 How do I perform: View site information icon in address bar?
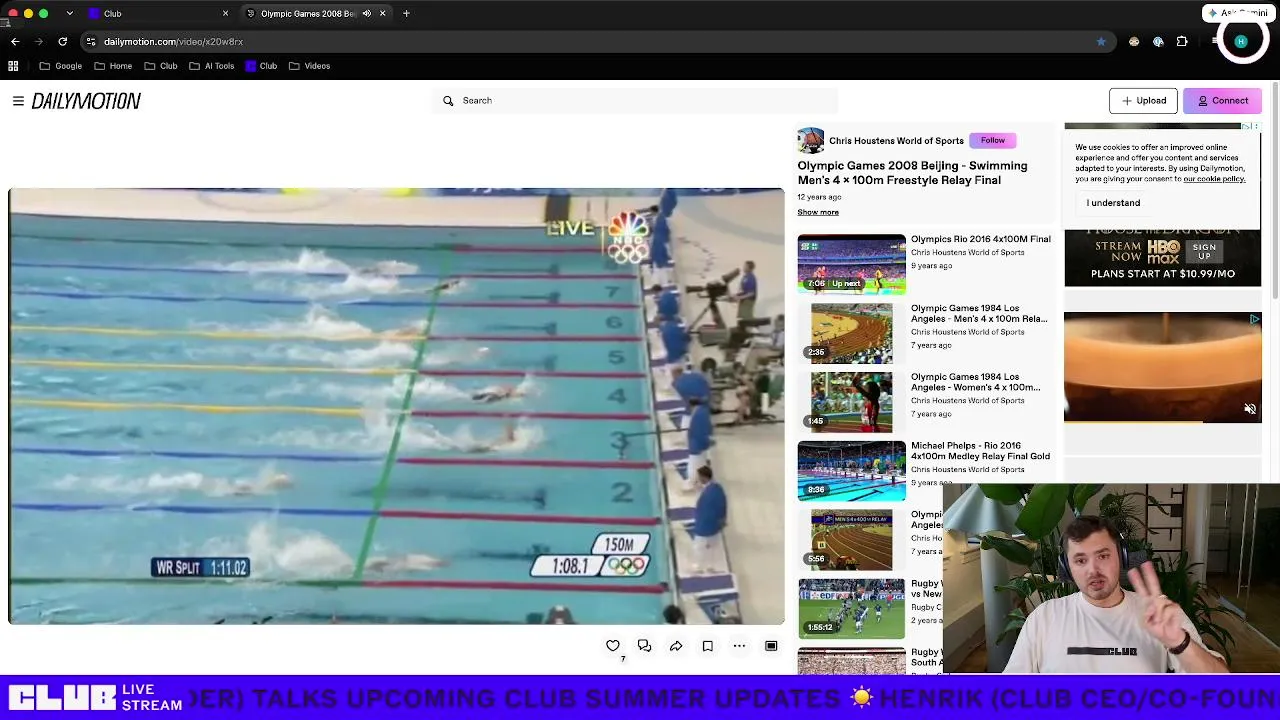[x=91, y=42]
